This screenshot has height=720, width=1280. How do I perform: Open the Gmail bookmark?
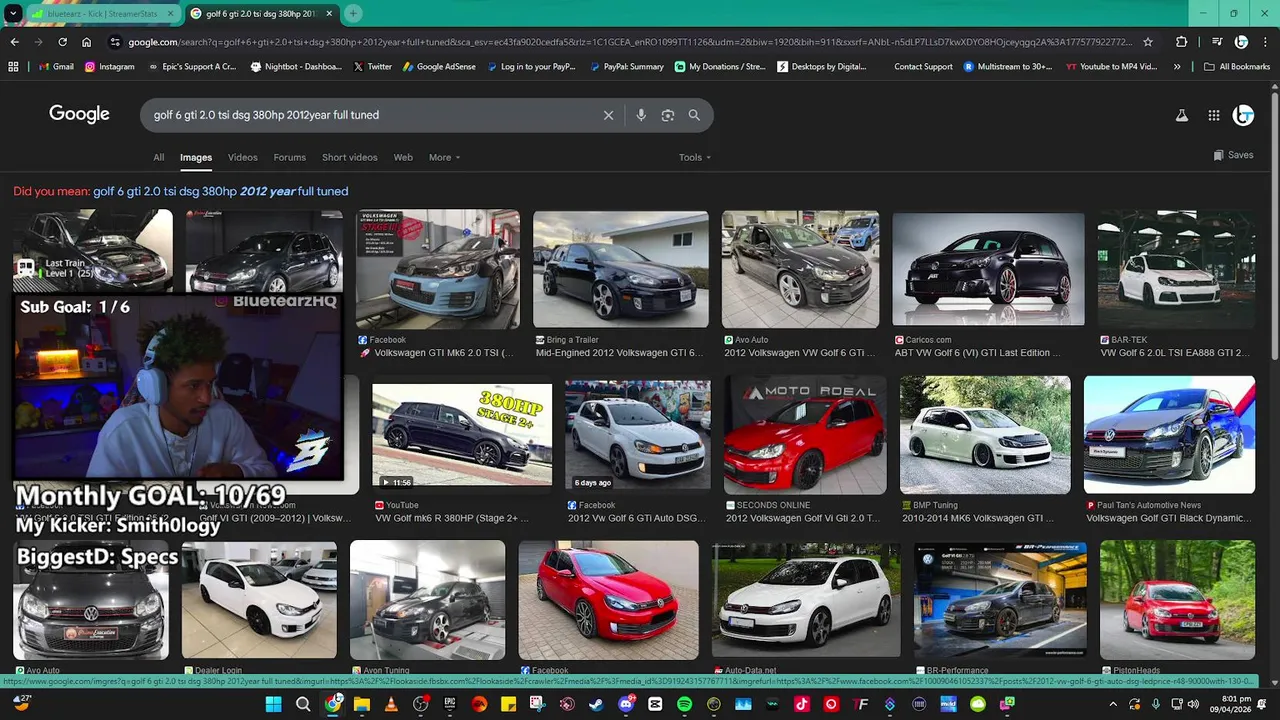56,67
